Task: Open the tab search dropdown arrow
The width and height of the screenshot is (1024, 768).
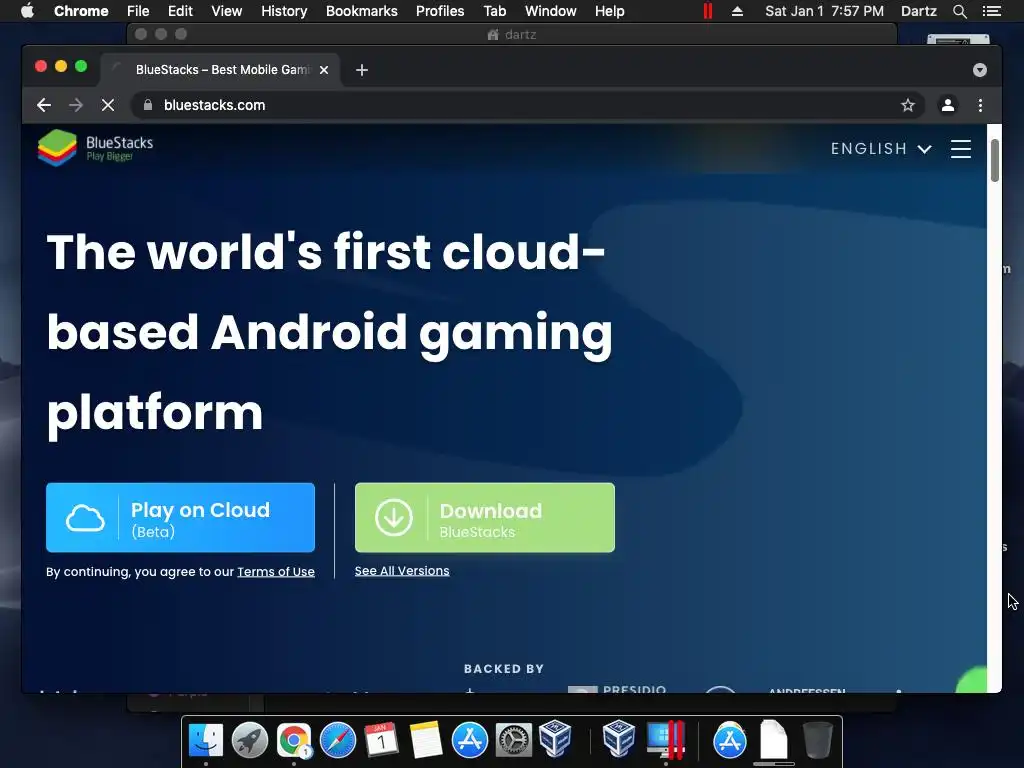Action: coord(980,70)
